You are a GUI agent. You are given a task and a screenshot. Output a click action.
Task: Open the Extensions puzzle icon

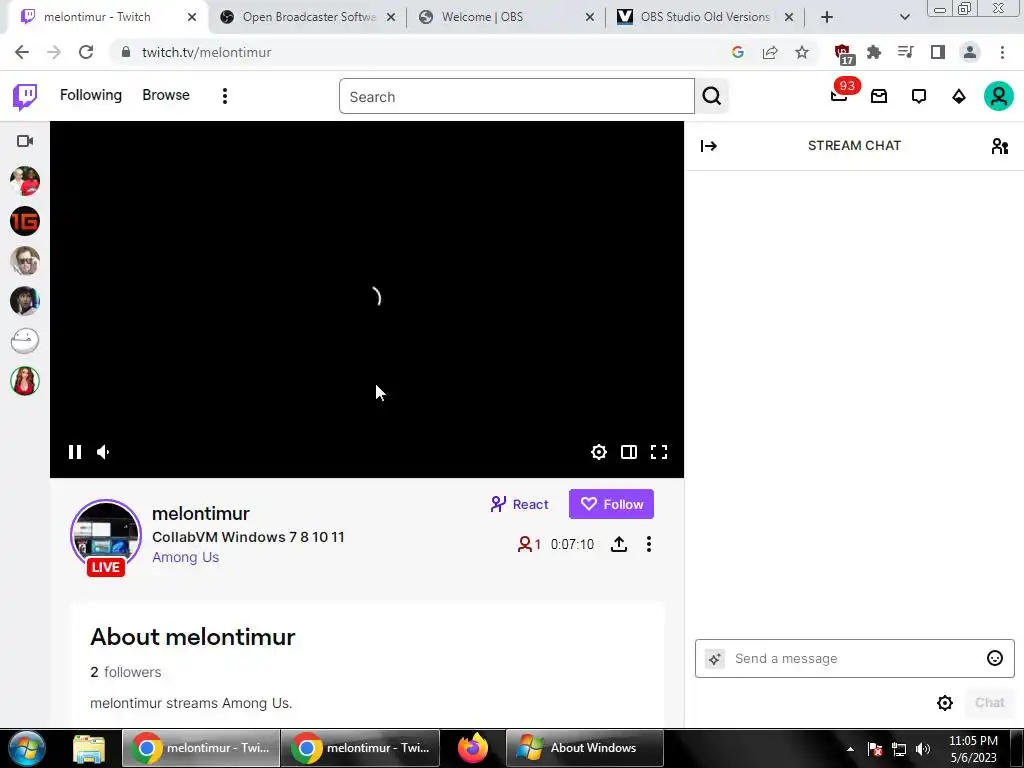point(874,52)
